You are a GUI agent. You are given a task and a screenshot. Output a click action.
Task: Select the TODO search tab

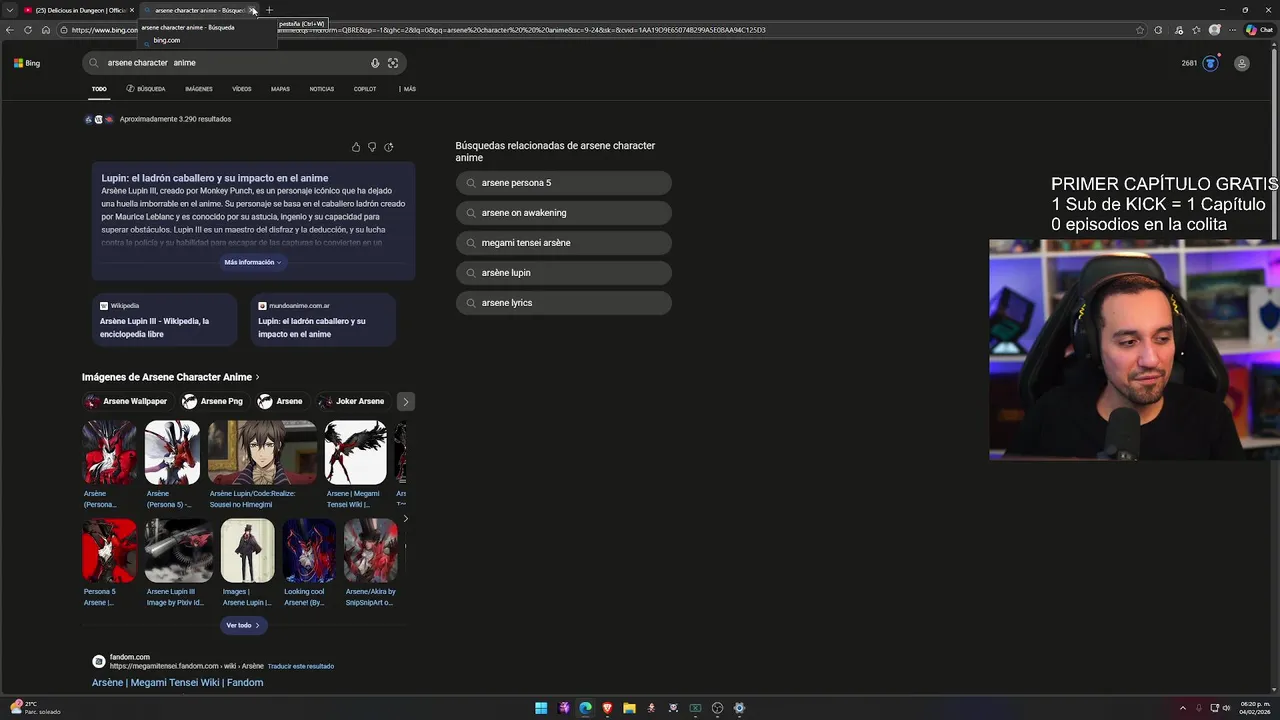pos(99,89)
